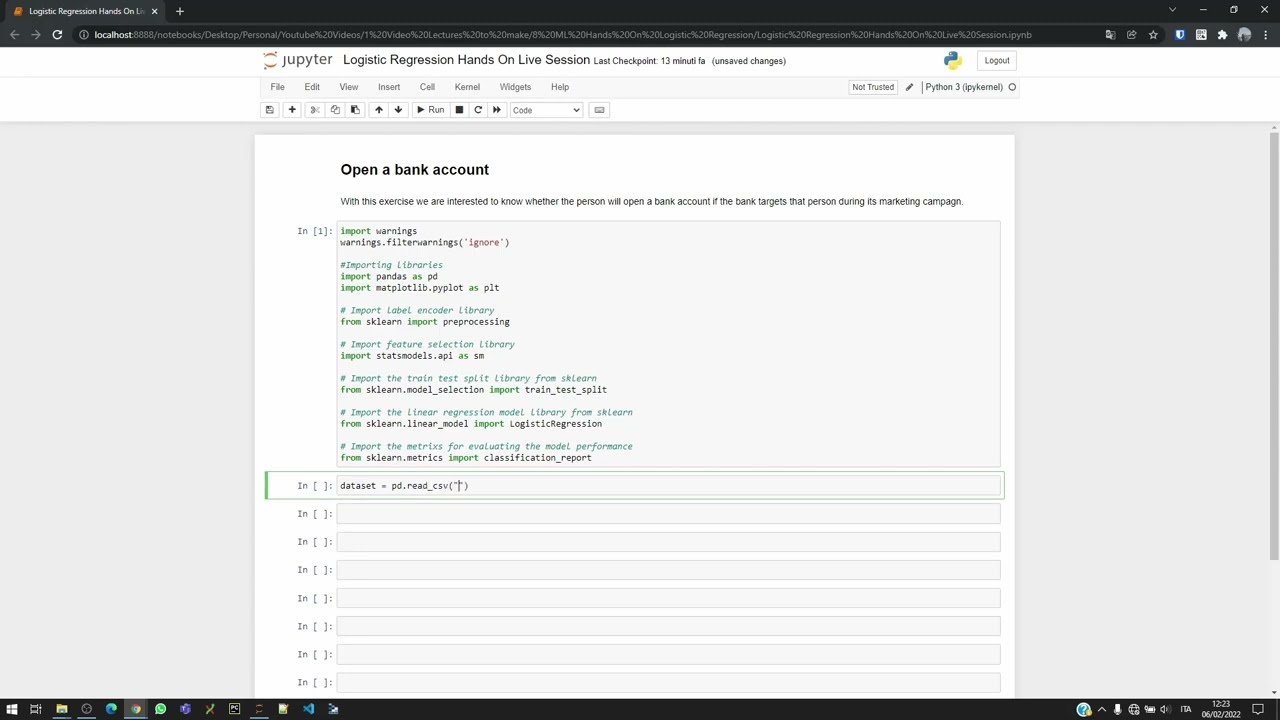This screenshot has width=1280, height=720.
Task: Click the pencil edit-mode indicator icon
Action: (909, 87)
